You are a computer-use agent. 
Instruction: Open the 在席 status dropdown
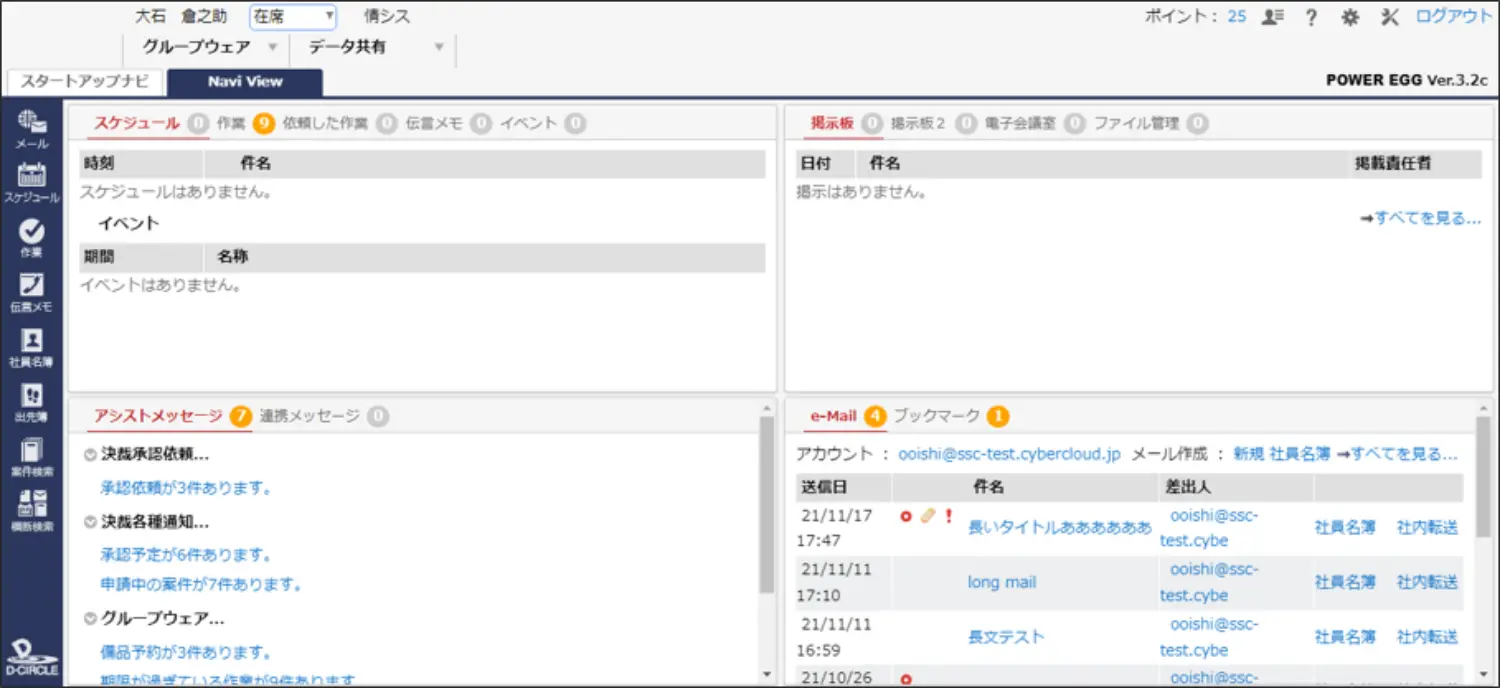tap(292, 17)
